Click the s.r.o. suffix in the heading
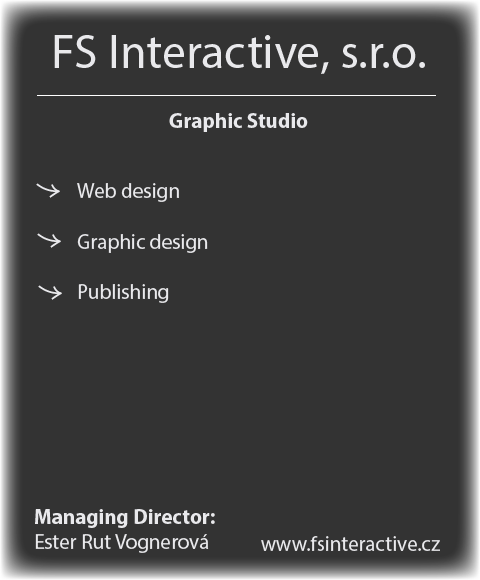This screenshot has width=480, height=580. point(384,55)
